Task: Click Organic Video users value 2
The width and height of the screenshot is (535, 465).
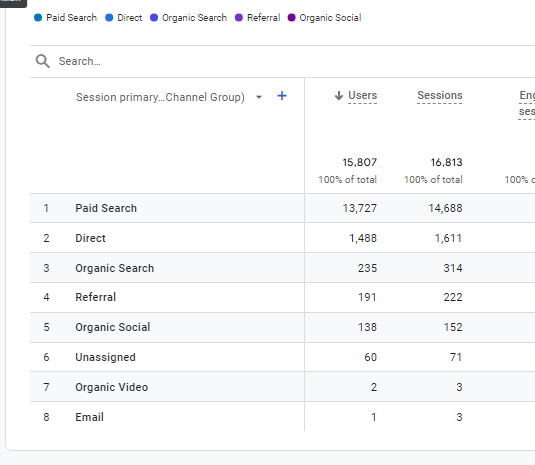Action: (x=374, y=387)
